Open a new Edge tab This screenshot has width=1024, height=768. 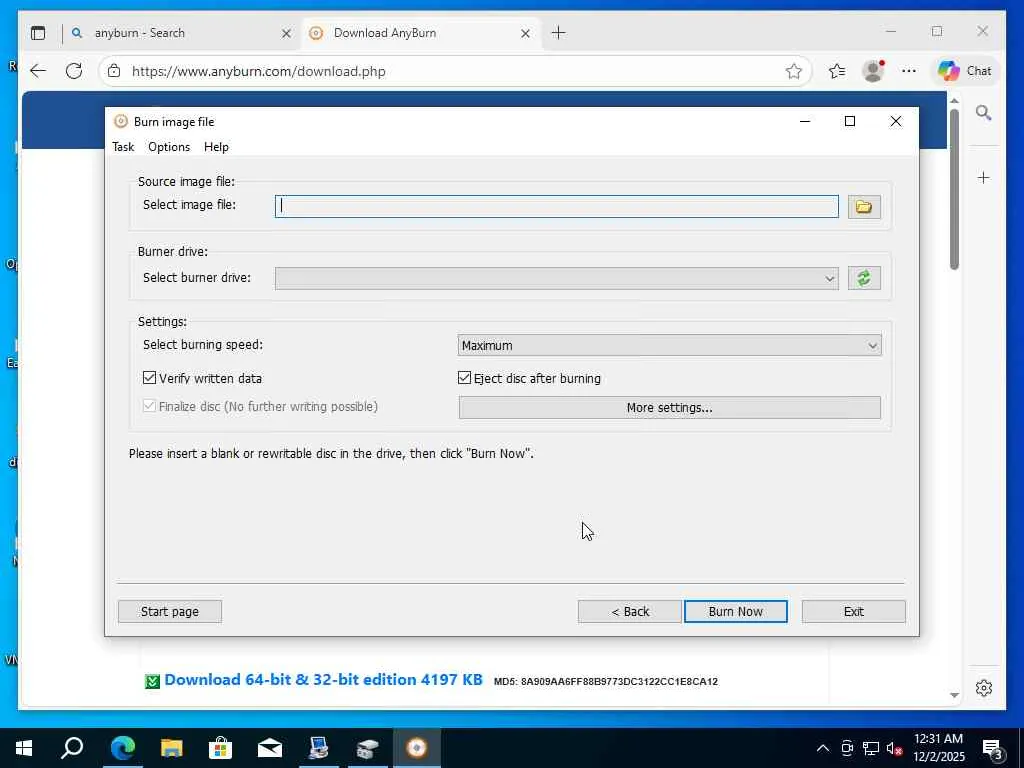558,33
